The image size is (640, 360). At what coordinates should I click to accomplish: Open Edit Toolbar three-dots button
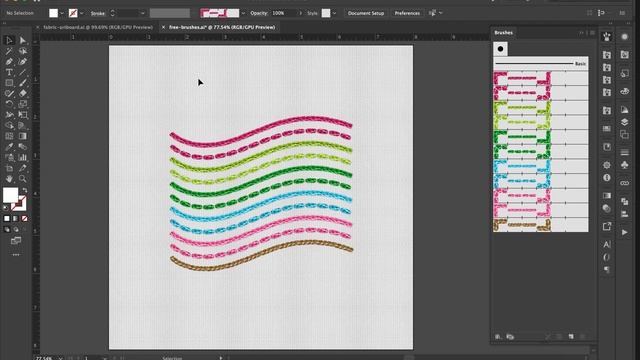pyautogui.click(x=16, y=255)
